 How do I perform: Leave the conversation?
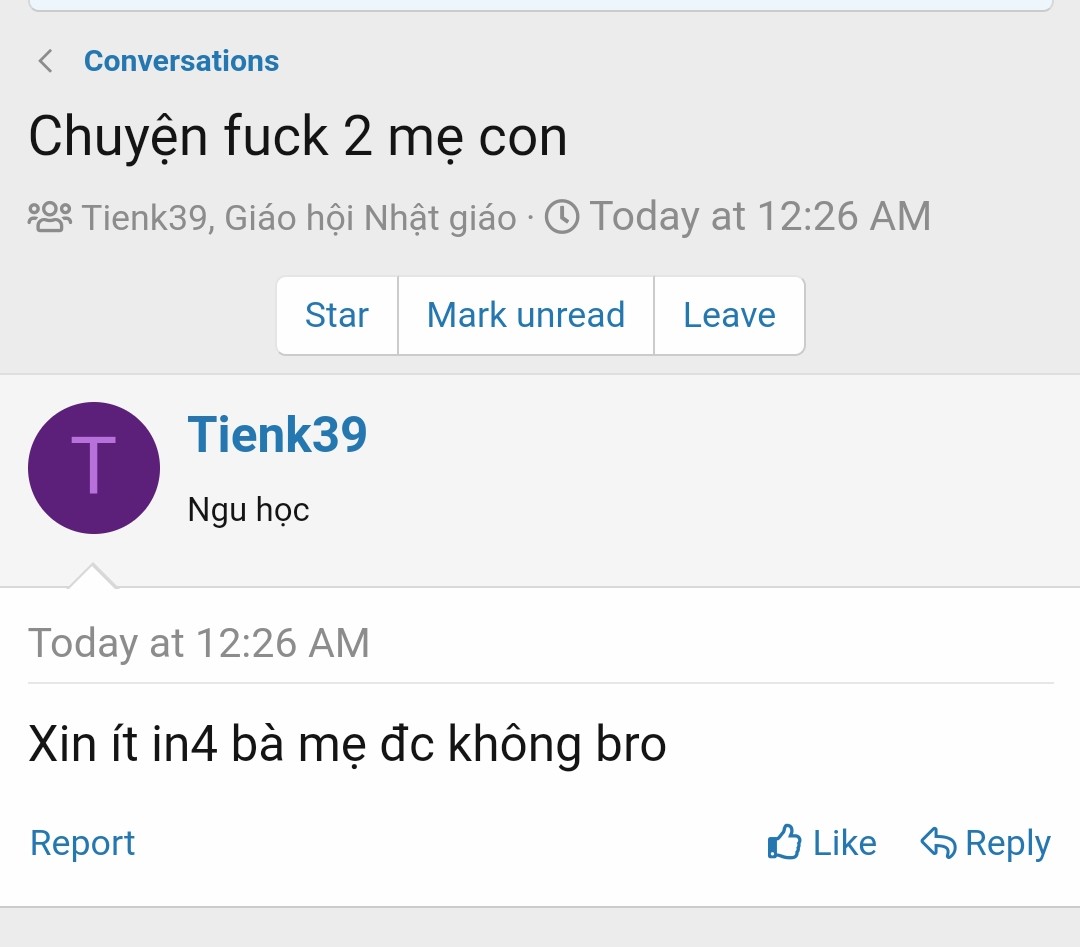[729, 315]
